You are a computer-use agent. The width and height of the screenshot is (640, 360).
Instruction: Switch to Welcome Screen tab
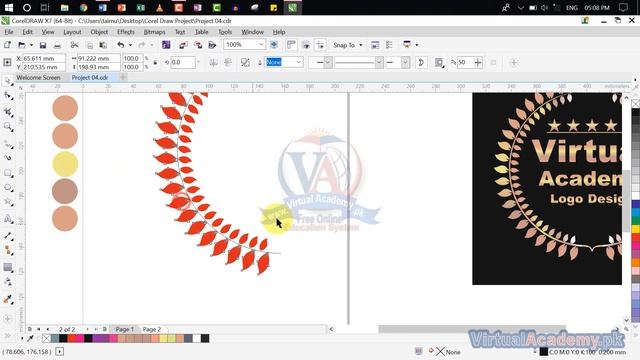click(38, 77)
